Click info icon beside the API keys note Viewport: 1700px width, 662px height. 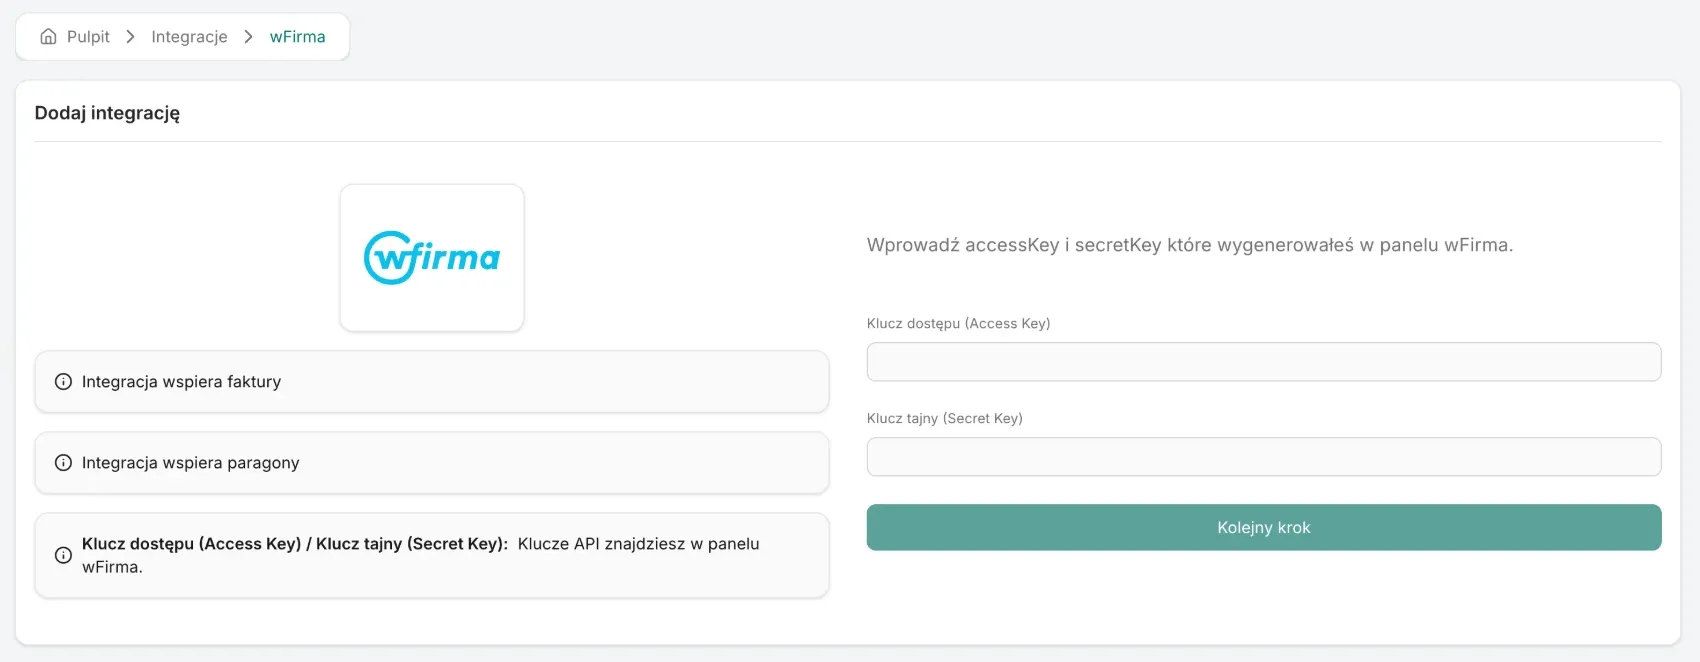(x=63, y=555)
